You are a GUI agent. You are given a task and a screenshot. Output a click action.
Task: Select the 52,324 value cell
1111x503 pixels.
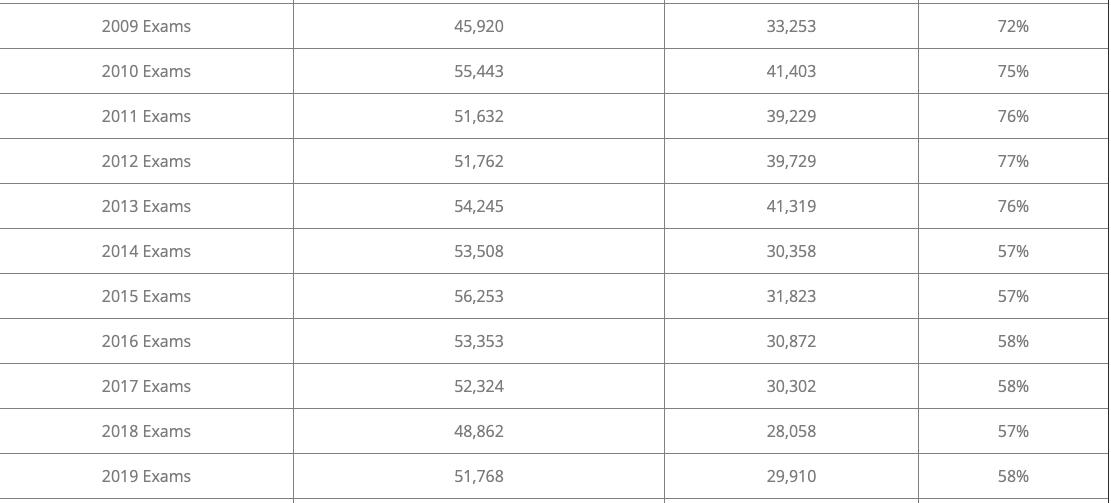pos(479,386)
